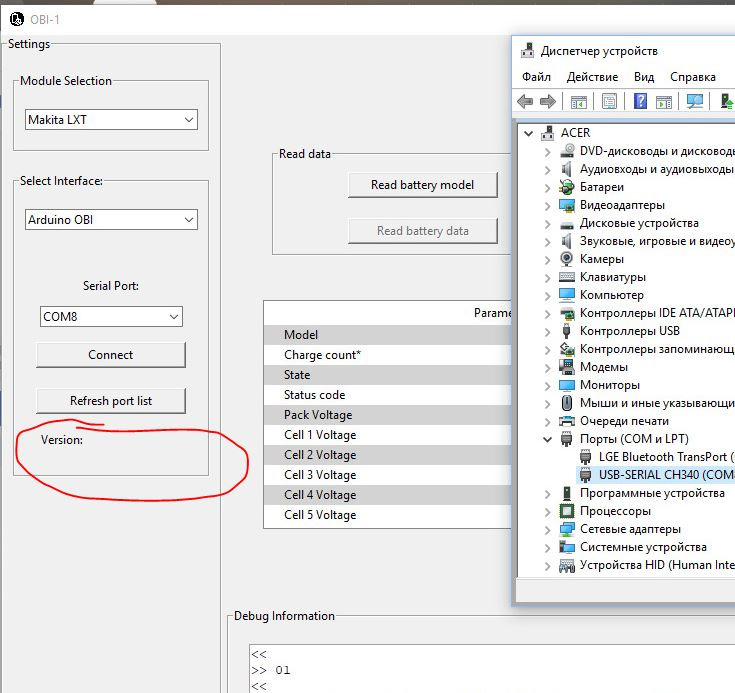Screen dimensions: 735x693
Task: Select USB-SERIAL CH340 device in tree
Action: 660,475
